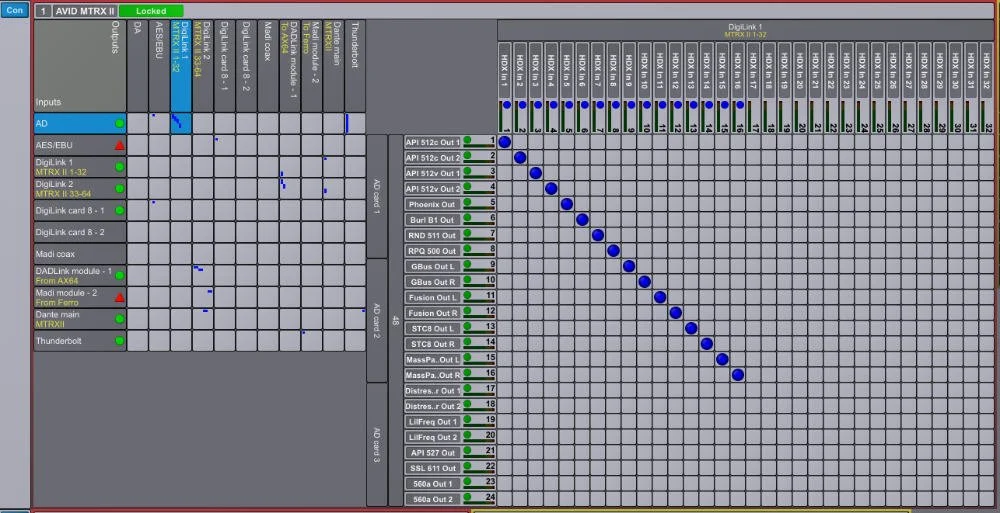Viewport: 1000px width, 513px height.
Task: Select the Thunderbolt output column header
Action: [x=355, y=66]
